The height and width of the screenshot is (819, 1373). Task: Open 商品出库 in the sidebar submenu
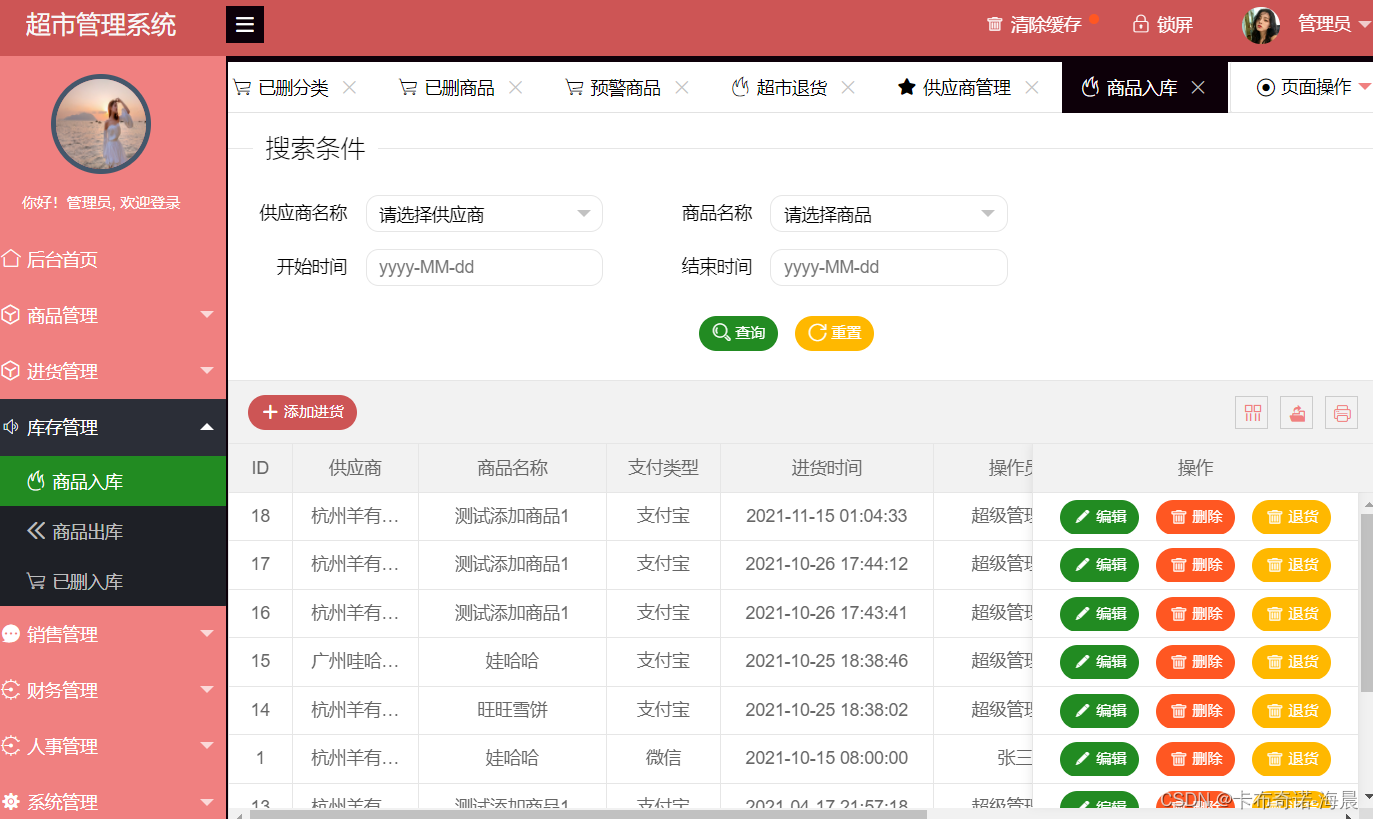pyautogui.click(x=113, y=531)
